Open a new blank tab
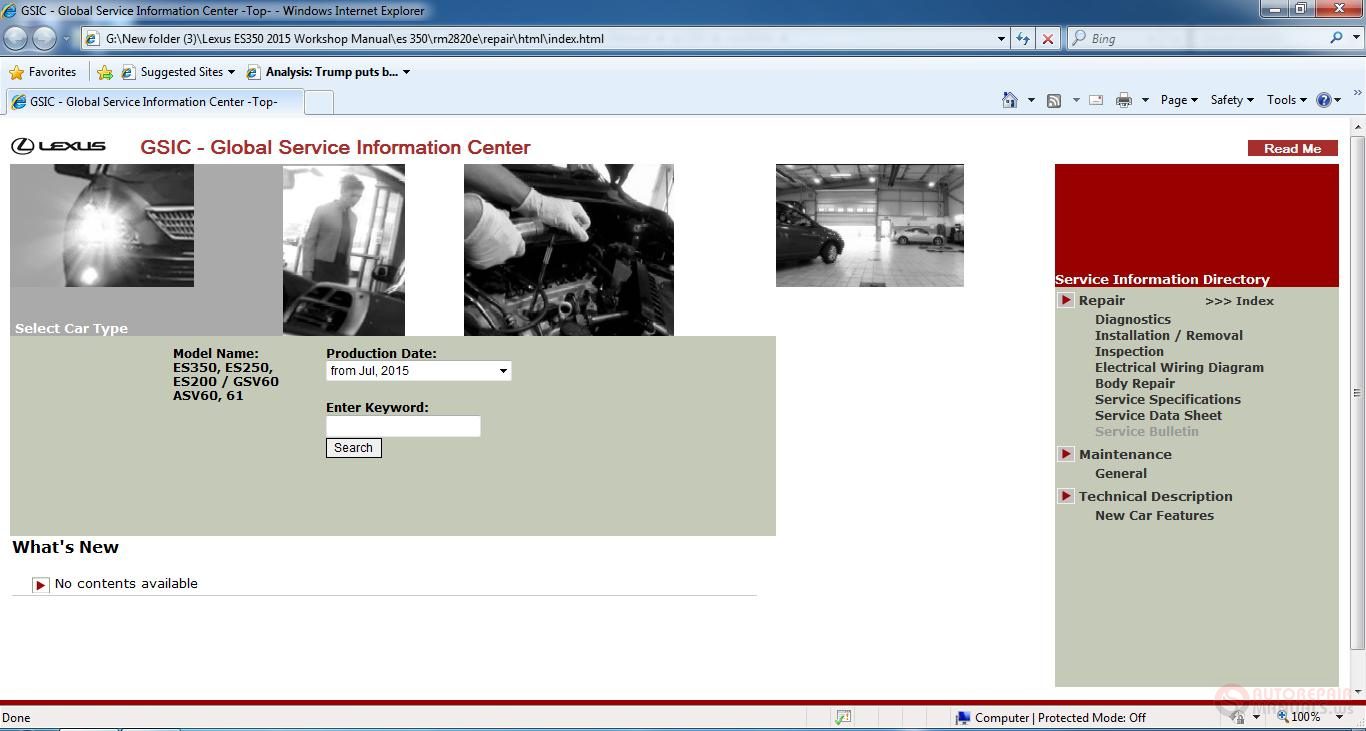 point(318,102)
